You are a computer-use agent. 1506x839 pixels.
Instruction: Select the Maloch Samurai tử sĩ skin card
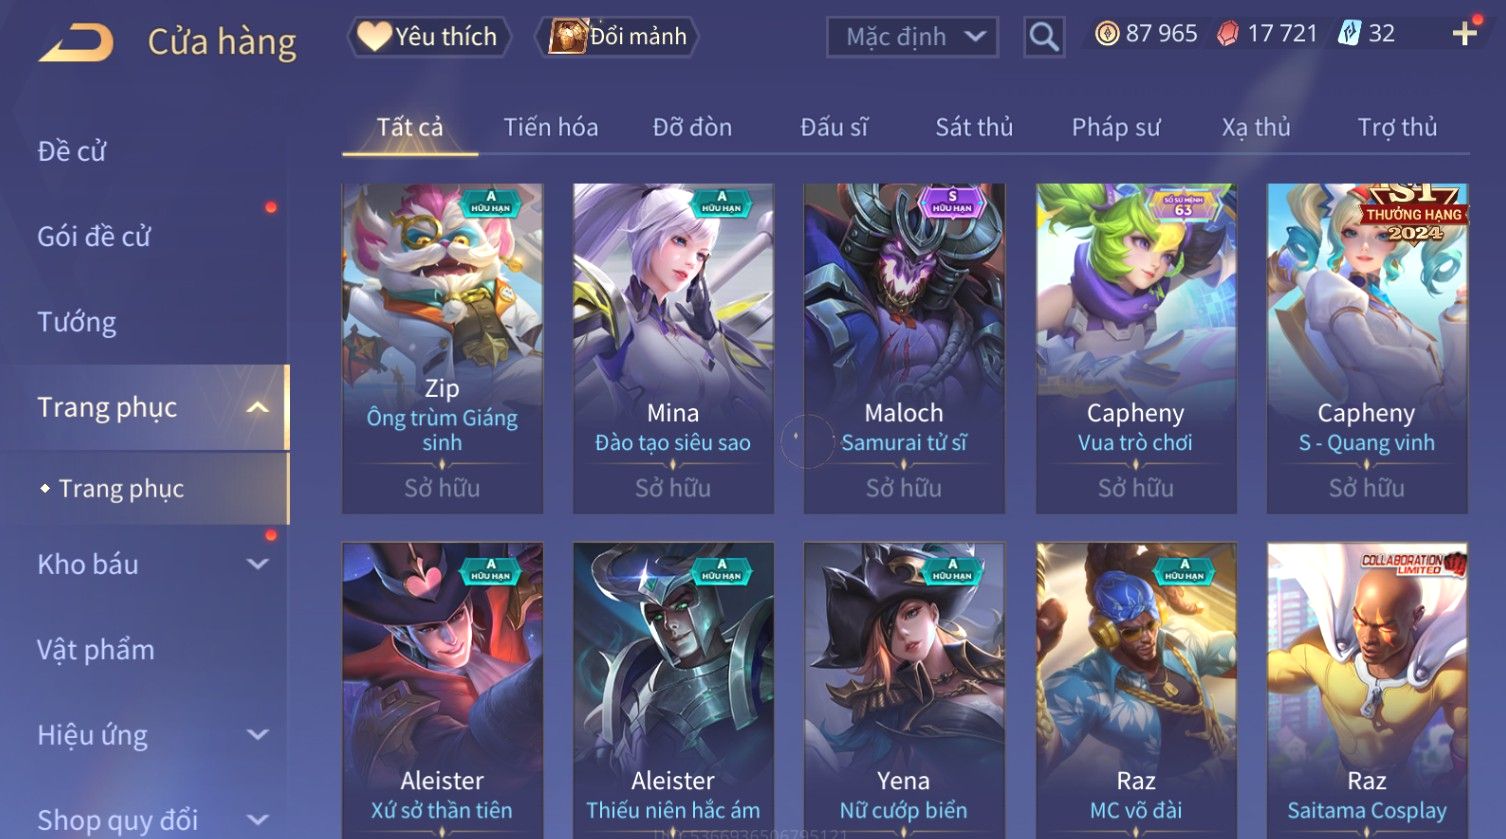click(x=904, y=348)
